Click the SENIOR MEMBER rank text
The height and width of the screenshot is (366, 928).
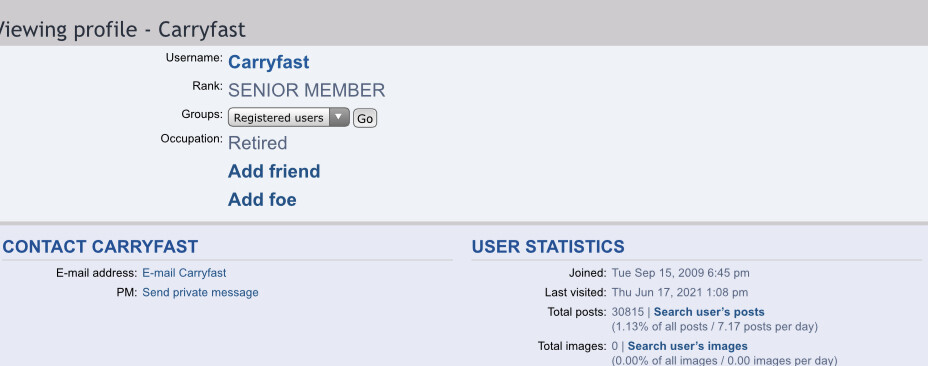307,91
